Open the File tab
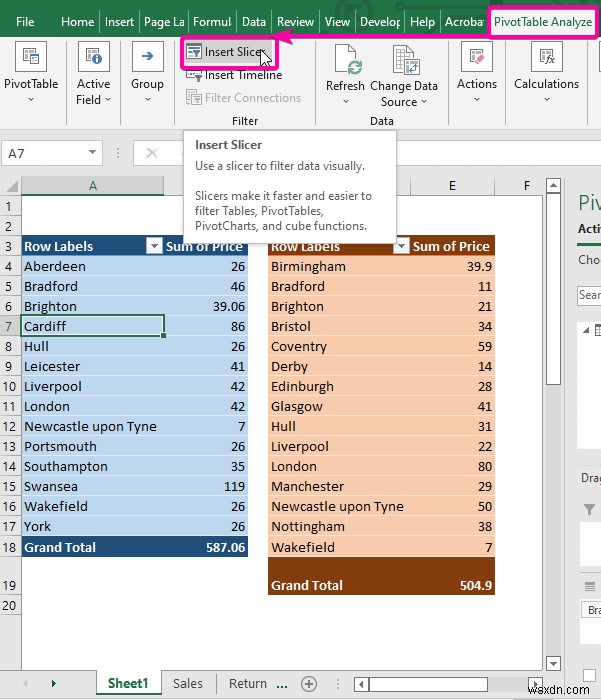 pyautogui.click(x=25, y=21)
